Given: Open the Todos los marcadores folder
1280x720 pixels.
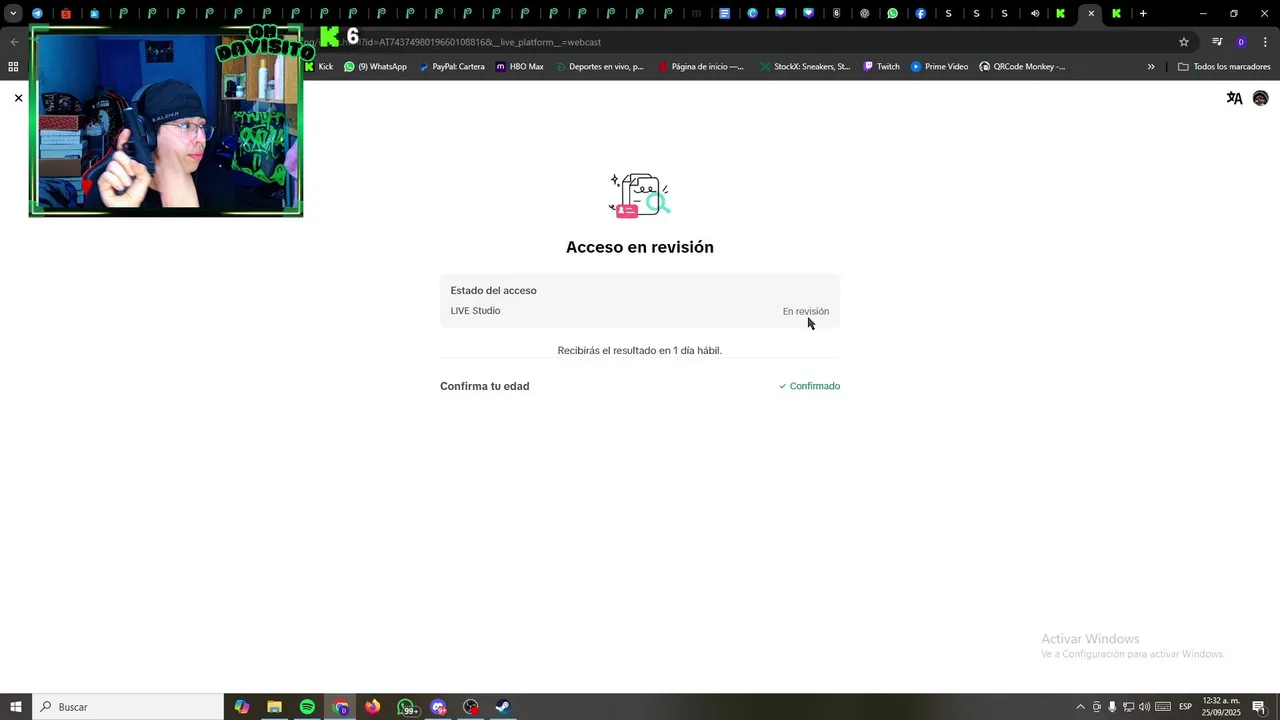Looking at the screenshot, I should [x=1224, y=67].
